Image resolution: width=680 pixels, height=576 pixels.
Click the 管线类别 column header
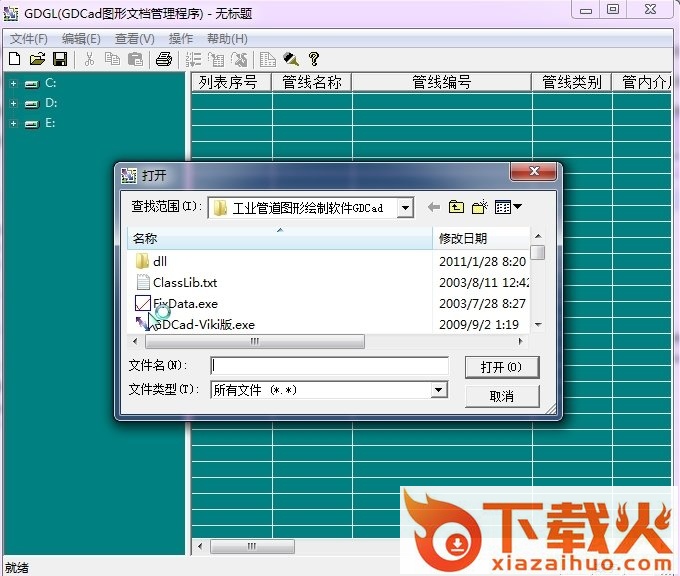tap(572, 82)
